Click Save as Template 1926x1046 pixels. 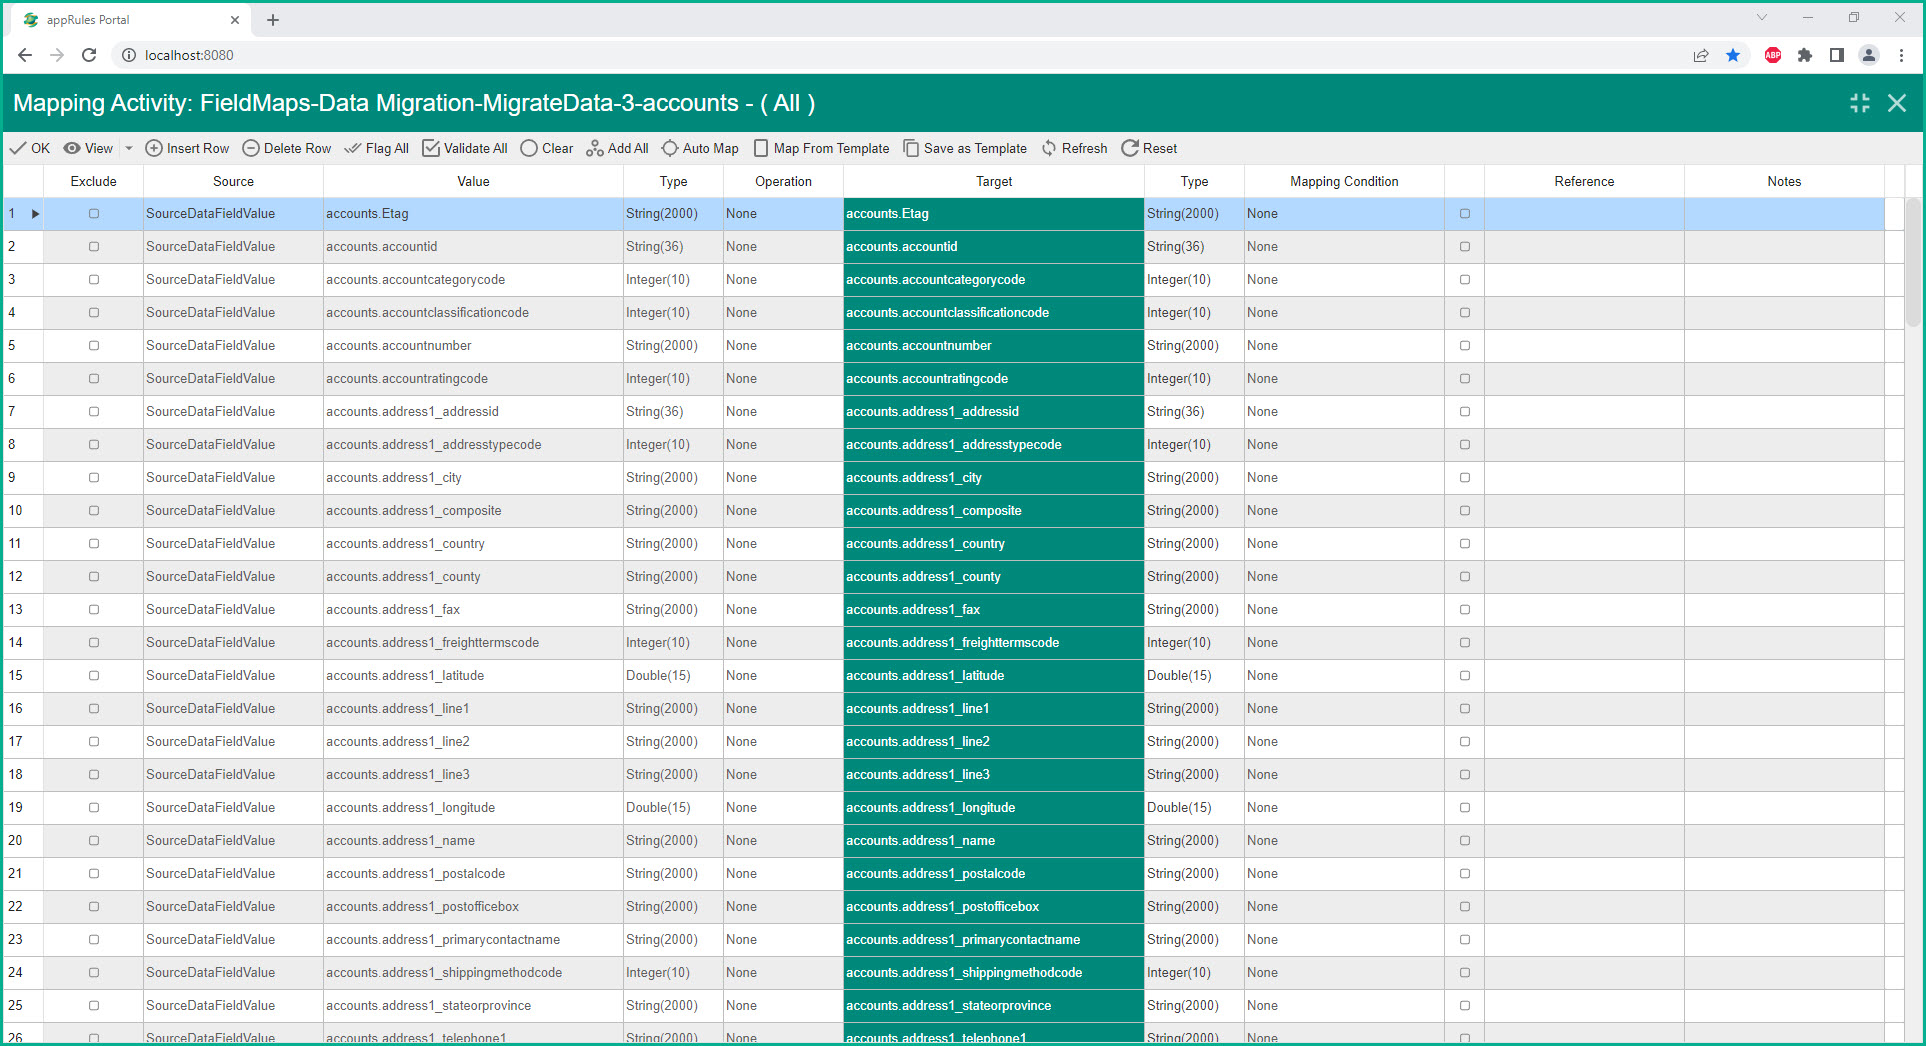(965, 148)
